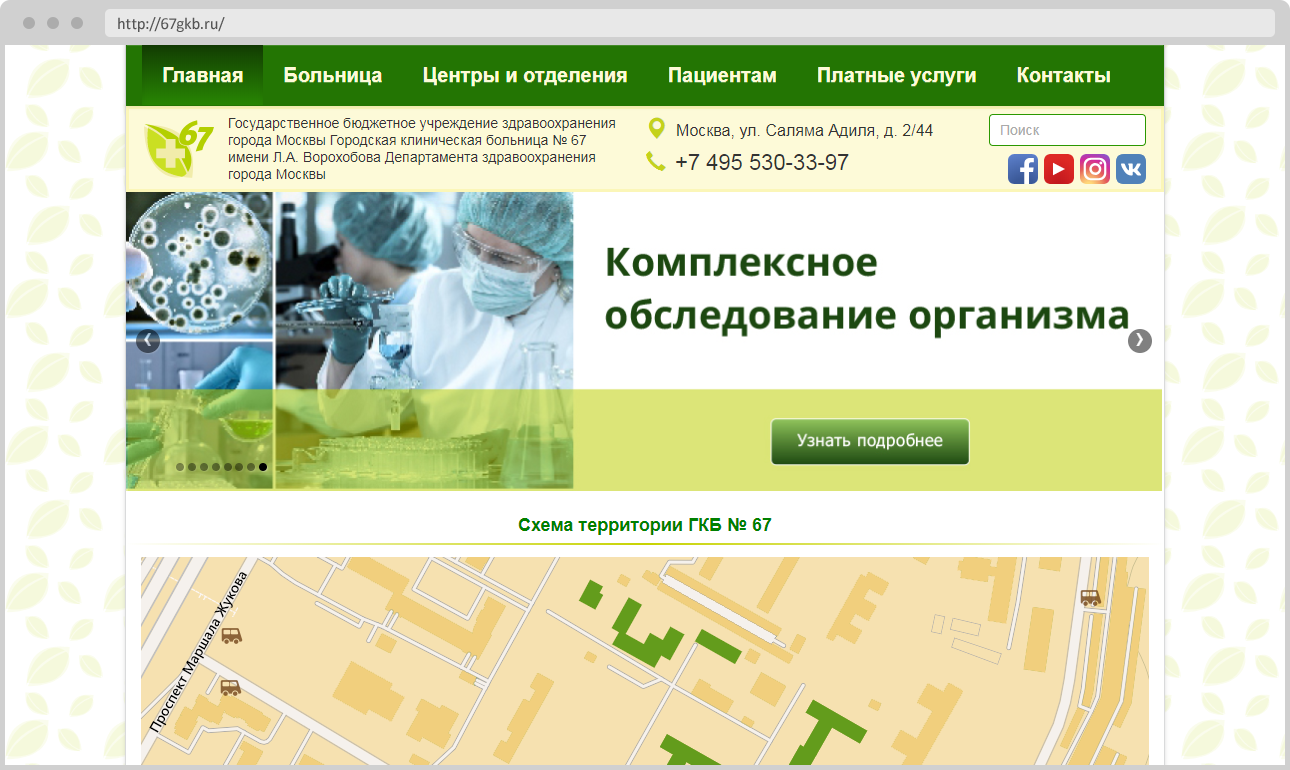Click the location pin icon beside the address
This screenshot has height=770, width=1290.
coord(657,129)
